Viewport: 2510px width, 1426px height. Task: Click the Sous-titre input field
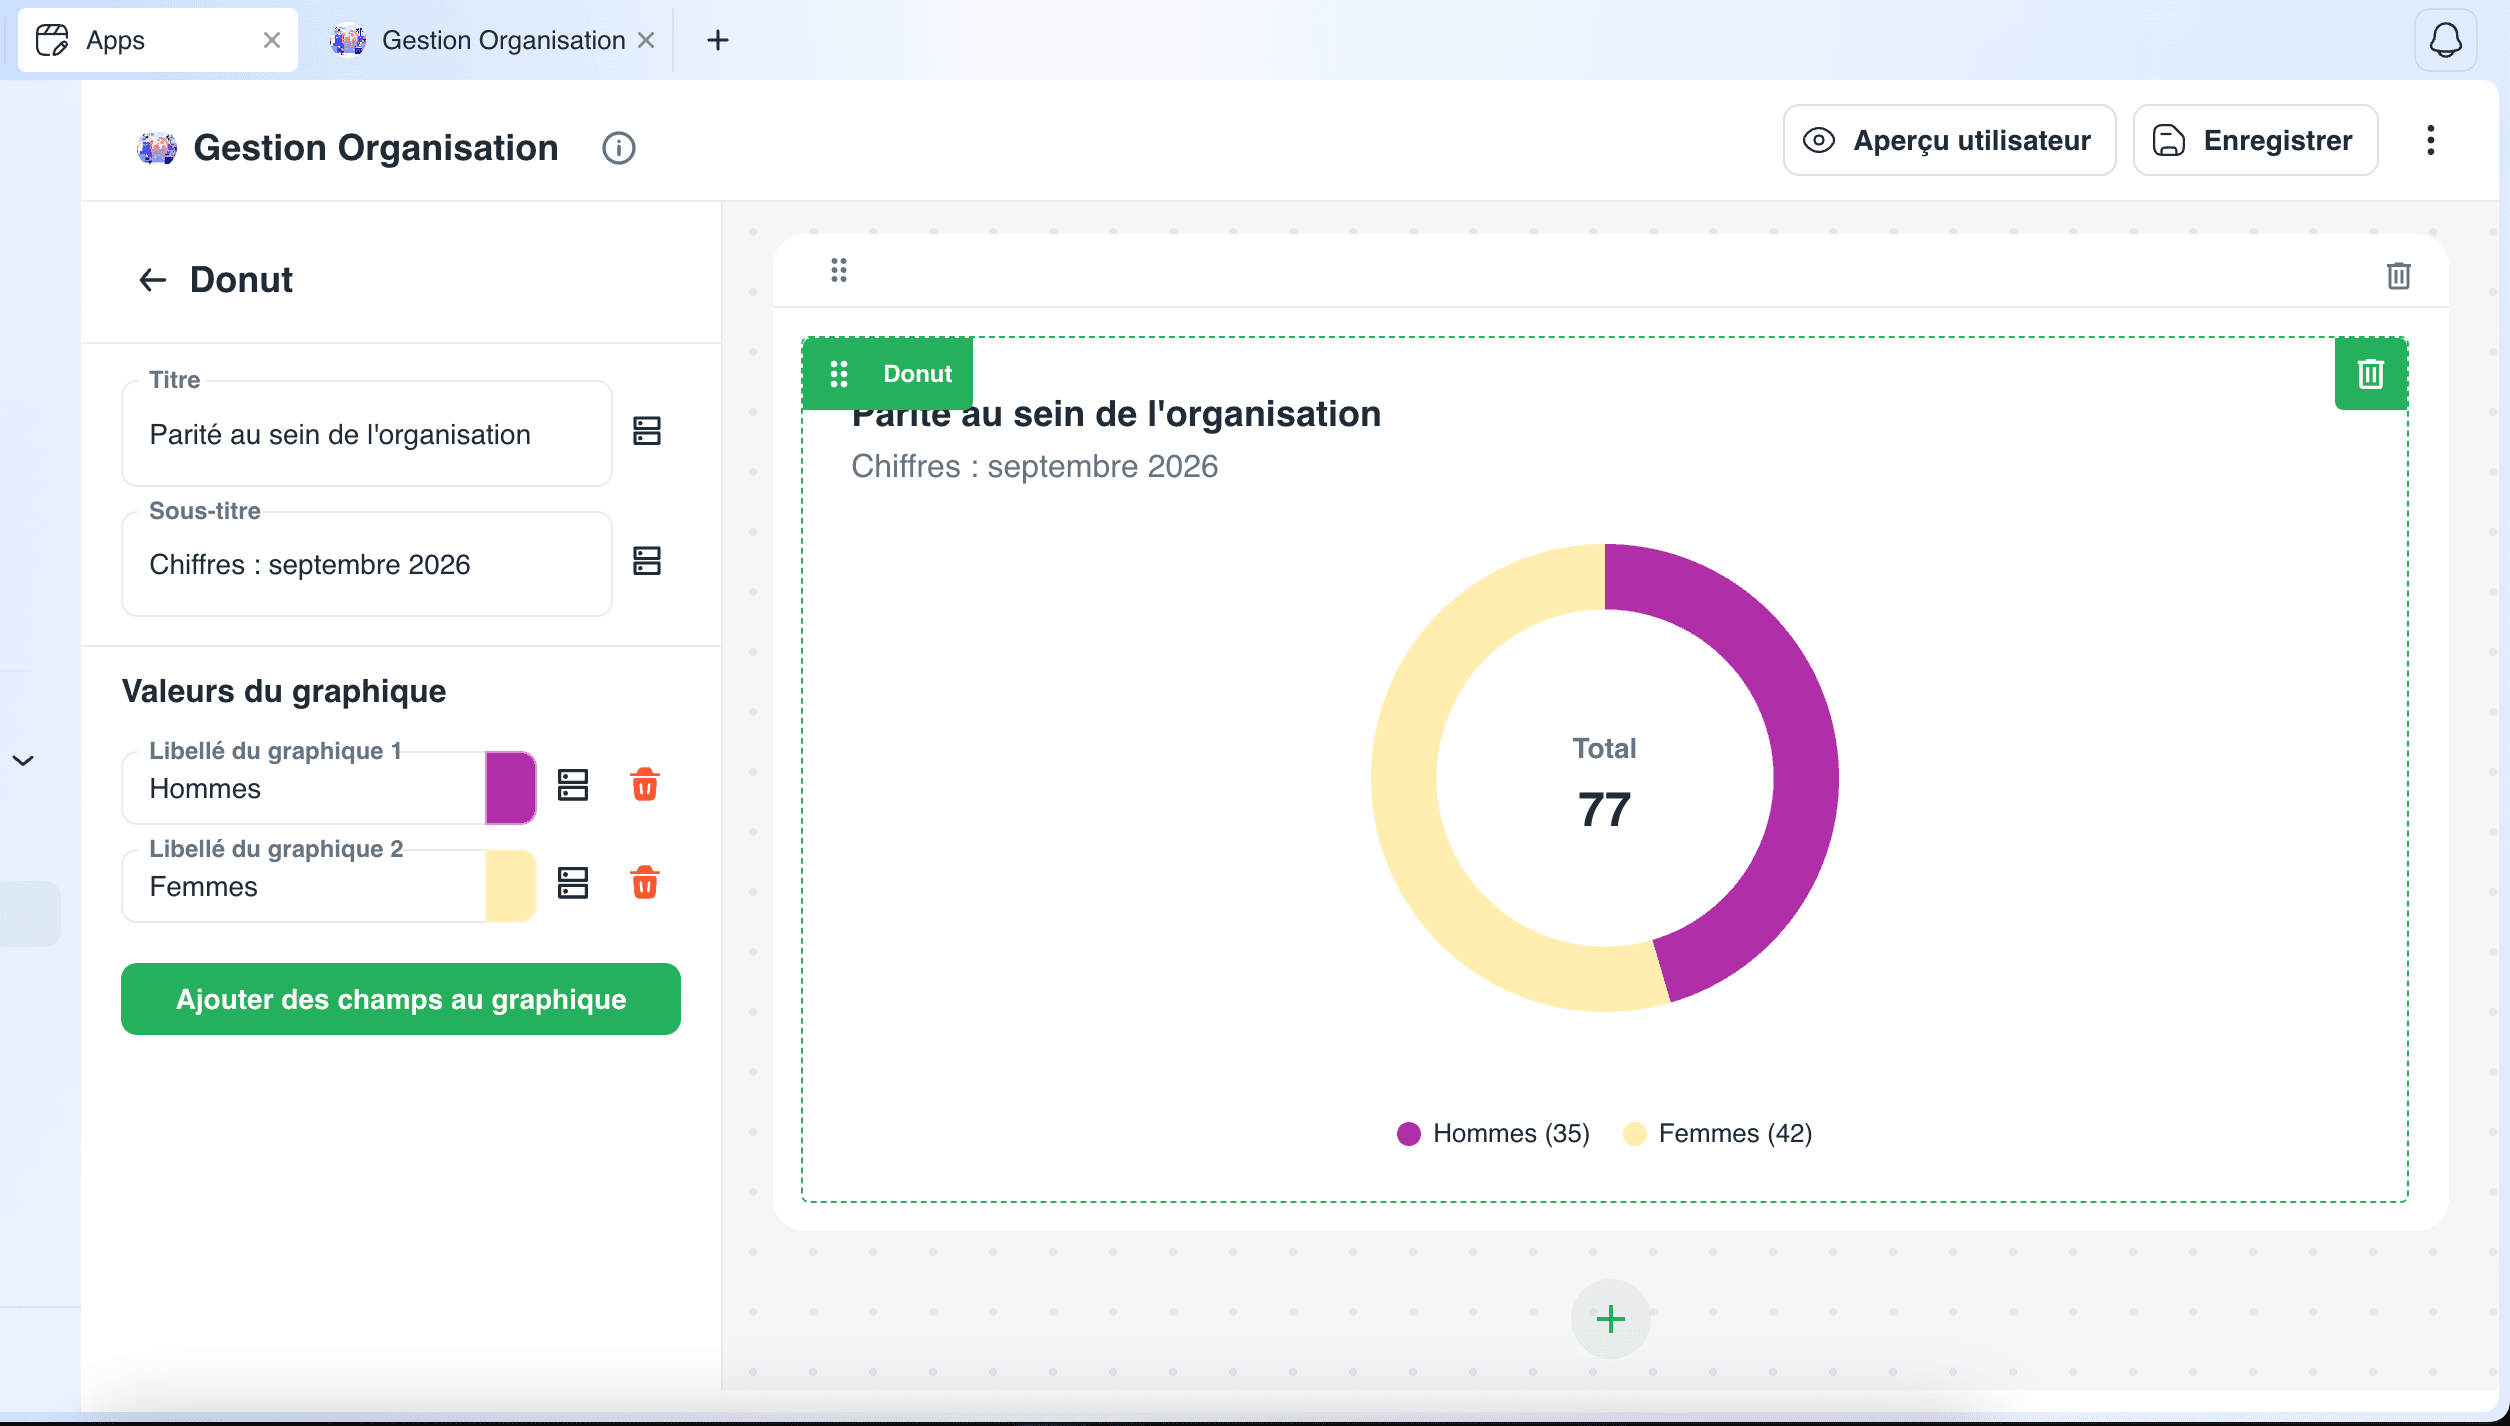[x=367, y=564]
